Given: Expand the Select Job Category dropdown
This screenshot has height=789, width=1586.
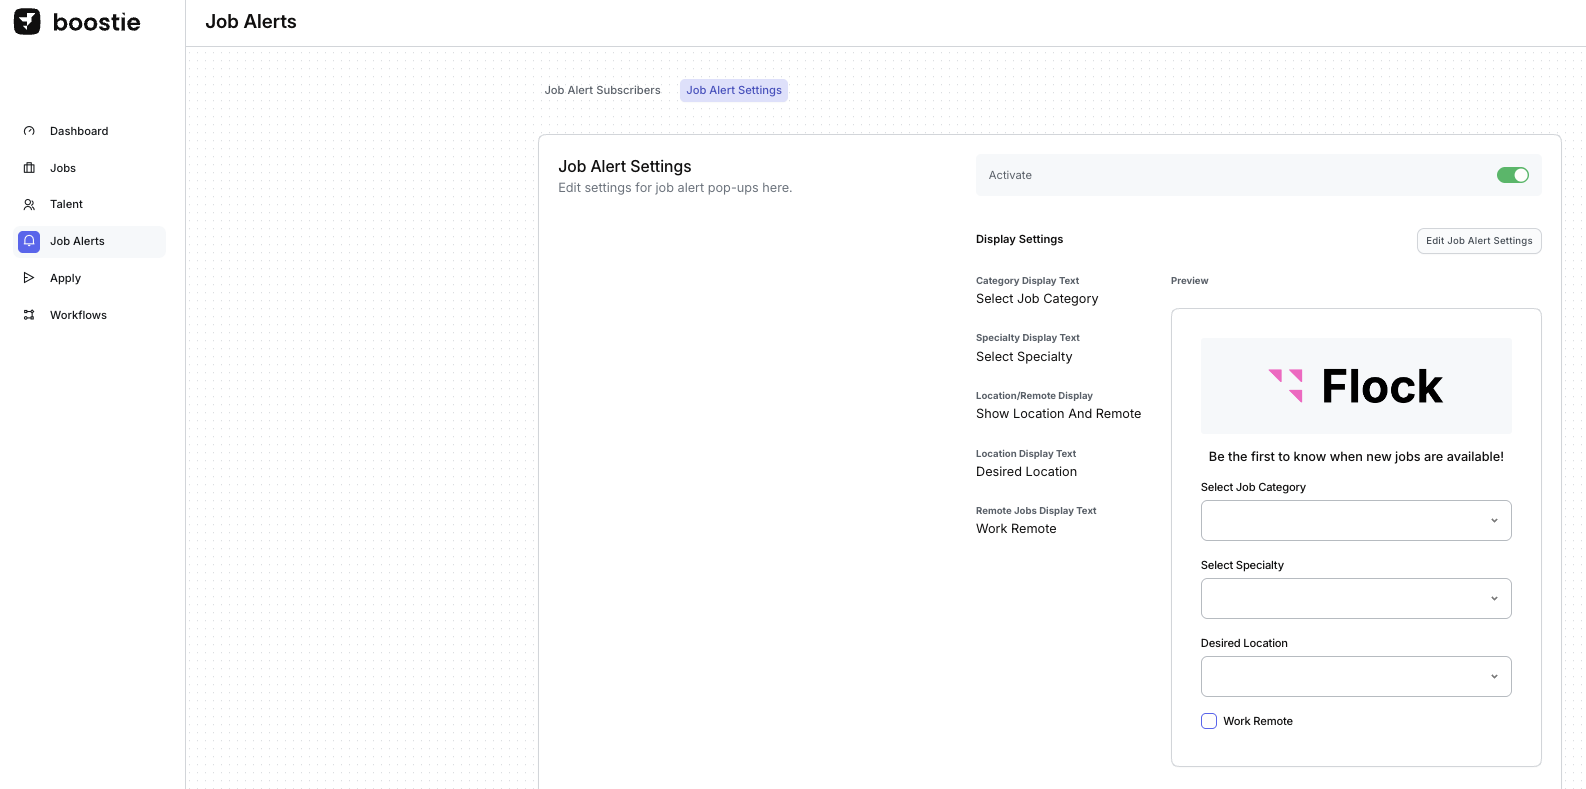Looking at the screenshot, I should (x=1355, y=520).
